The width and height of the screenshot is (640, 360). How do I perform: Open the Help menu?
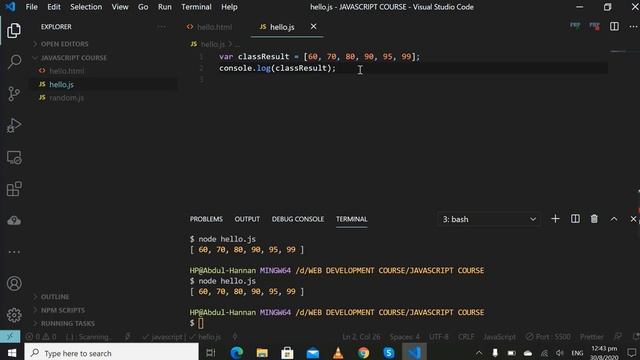coord(229,7)
